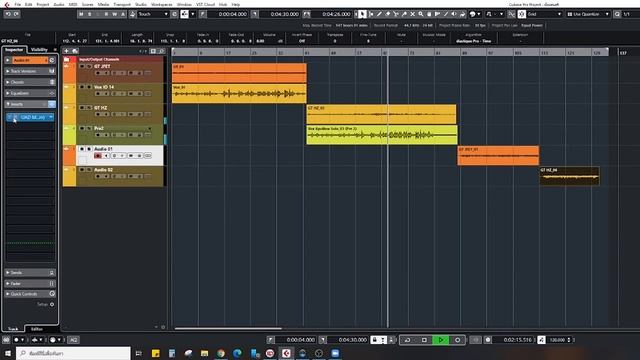640x360 pixels.
Task: Click the Audio 01 track color strip
Action: (69, 156)
